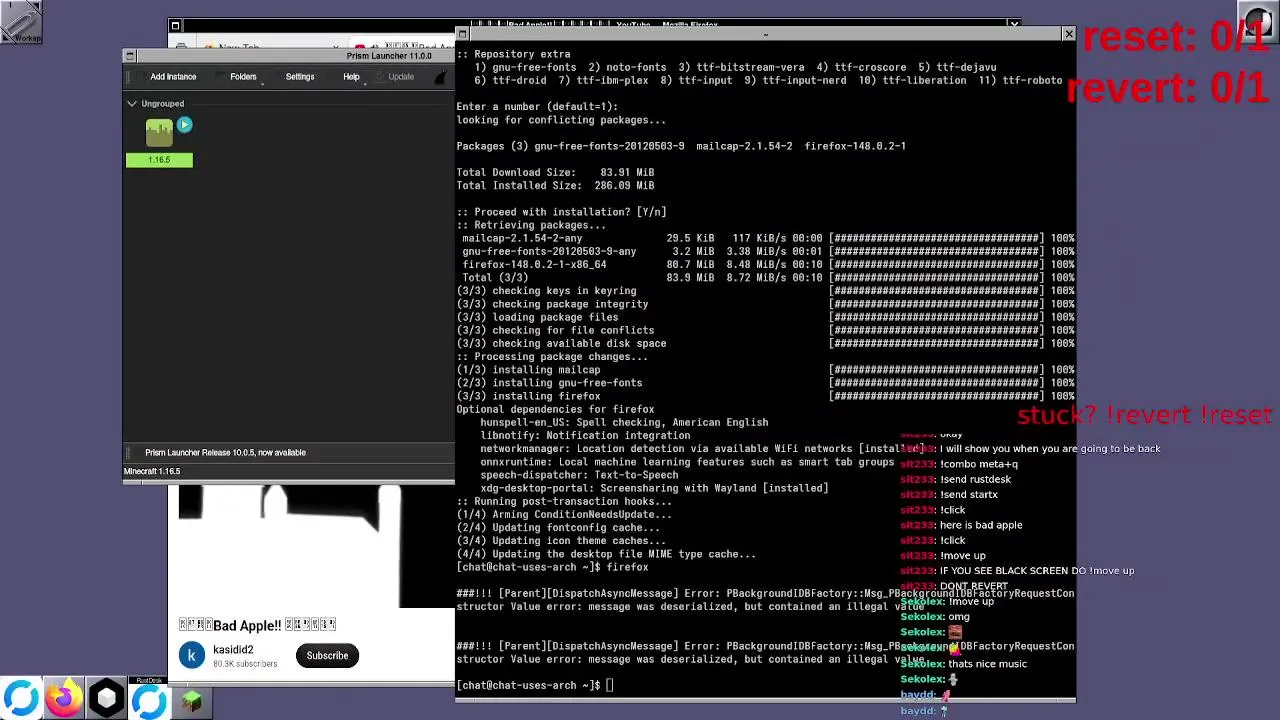1280x720 pixels.
Task: Open the terminal window menu button
Action: point(462,35)
